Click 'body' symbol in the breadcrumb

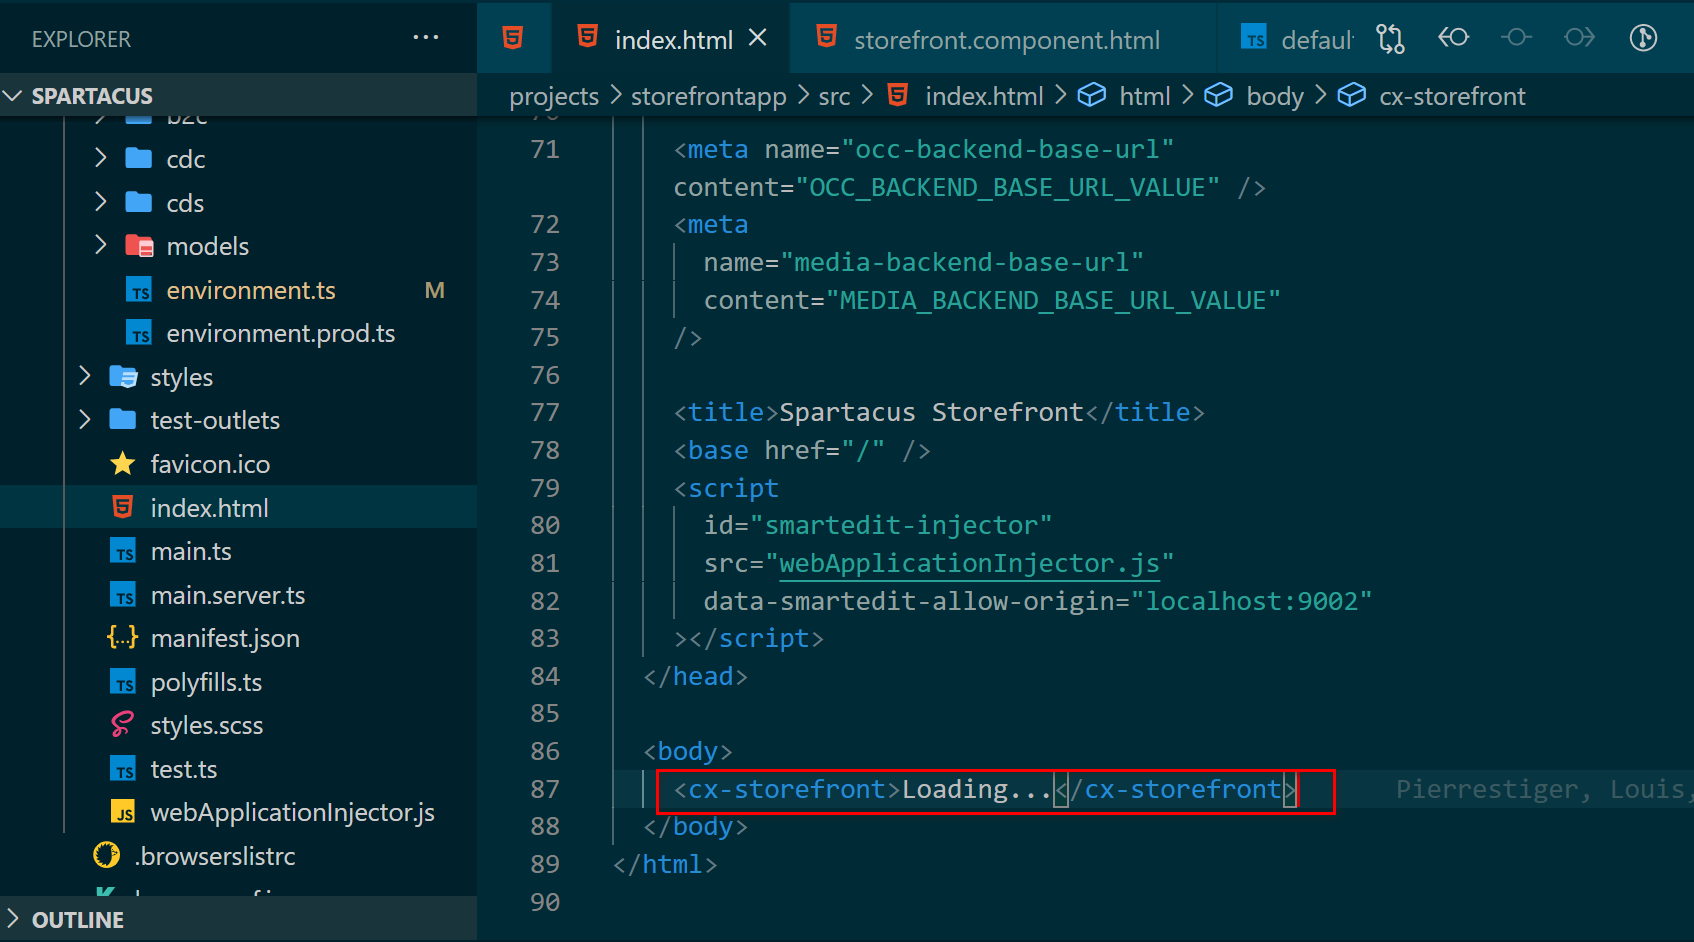click(1275, 96)
